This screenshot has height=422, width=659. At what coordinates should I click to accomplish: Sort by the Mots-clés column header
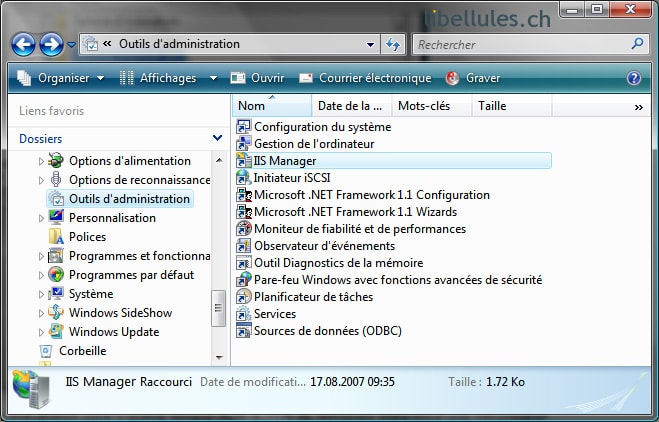coord(432,106)
